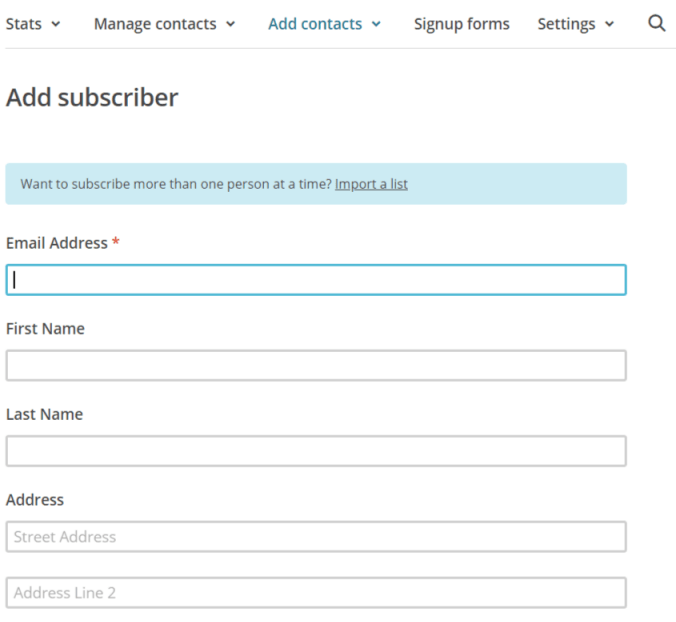The image size is (676, 622).
Task: Click the Street Address field
Action: tap(316, 537)
